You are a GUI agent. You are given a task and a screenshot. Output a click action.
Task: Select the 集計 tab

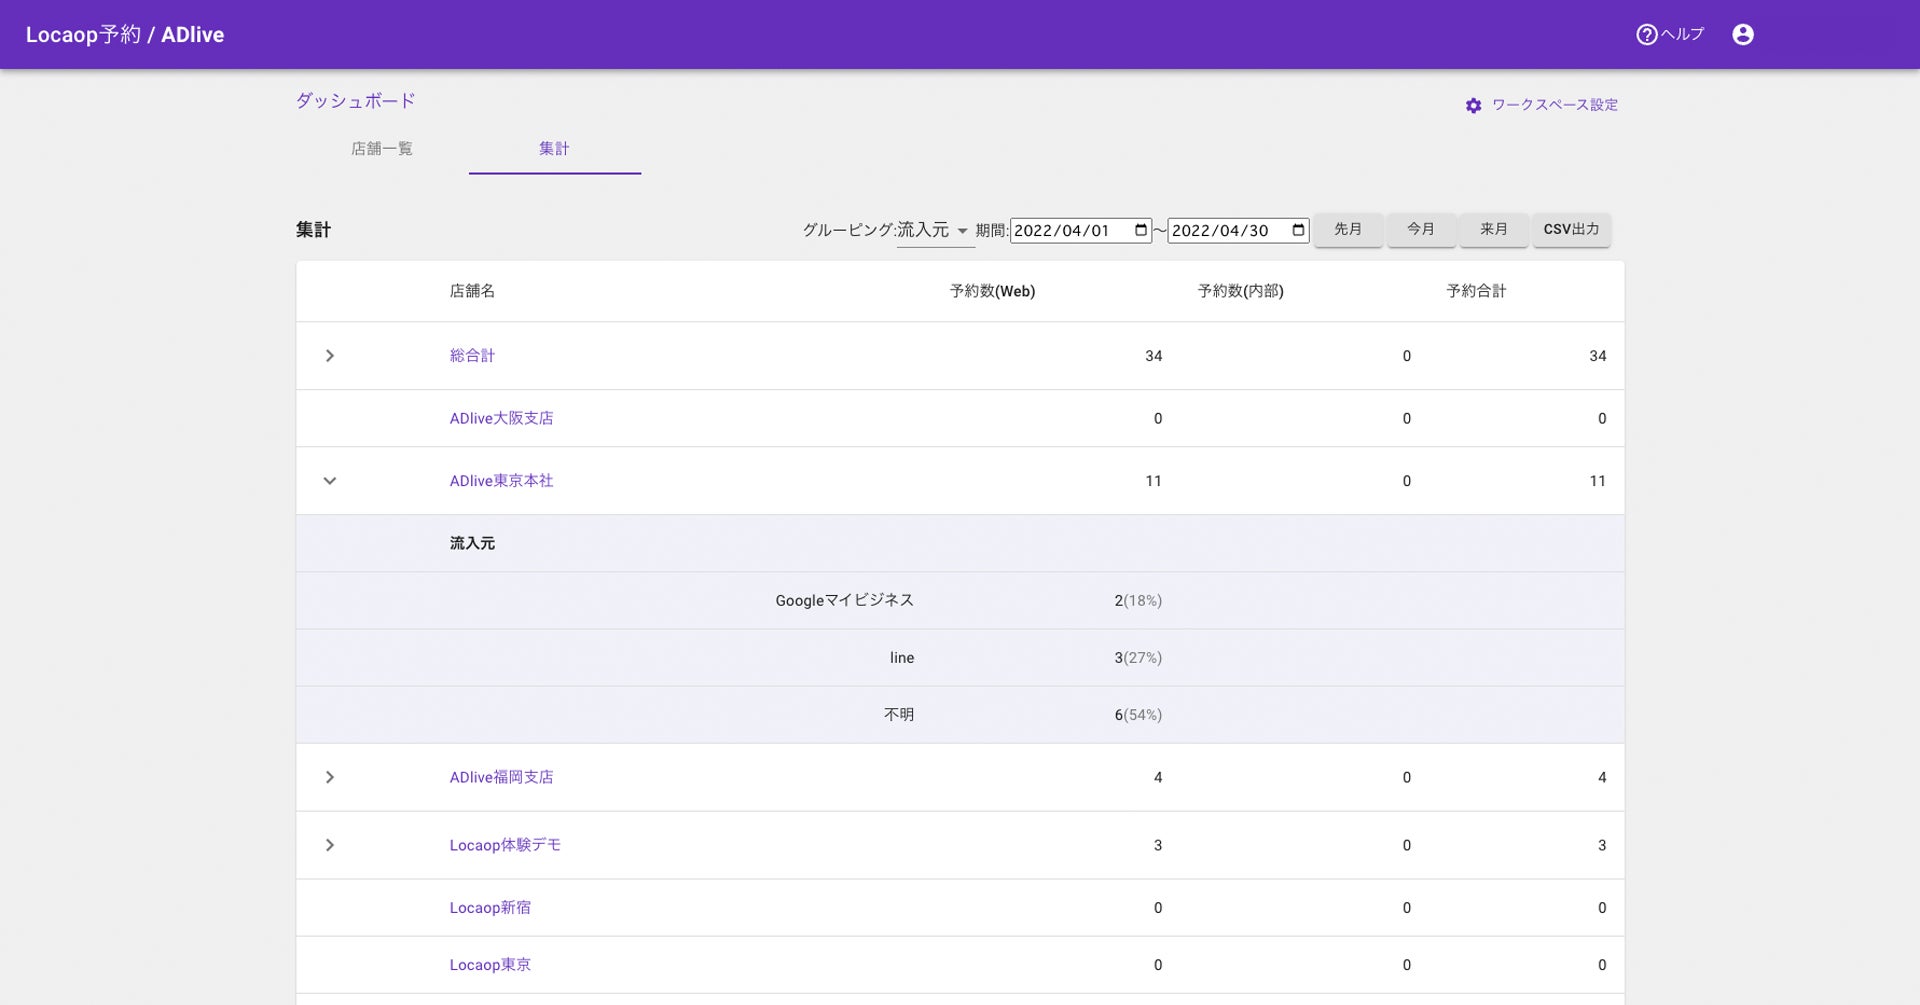point(554,149)
